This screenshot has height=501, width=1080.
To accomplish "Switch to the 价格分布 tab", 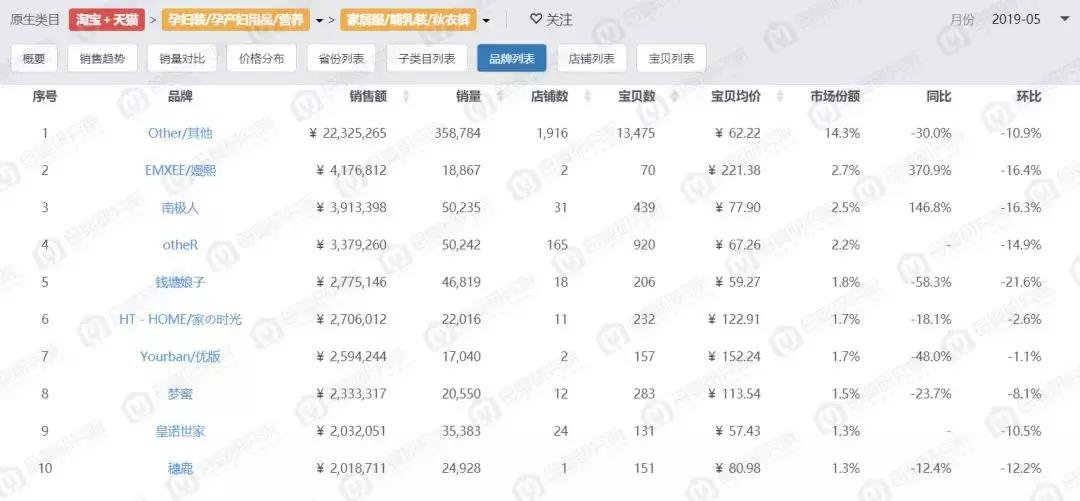I will 261,59.
